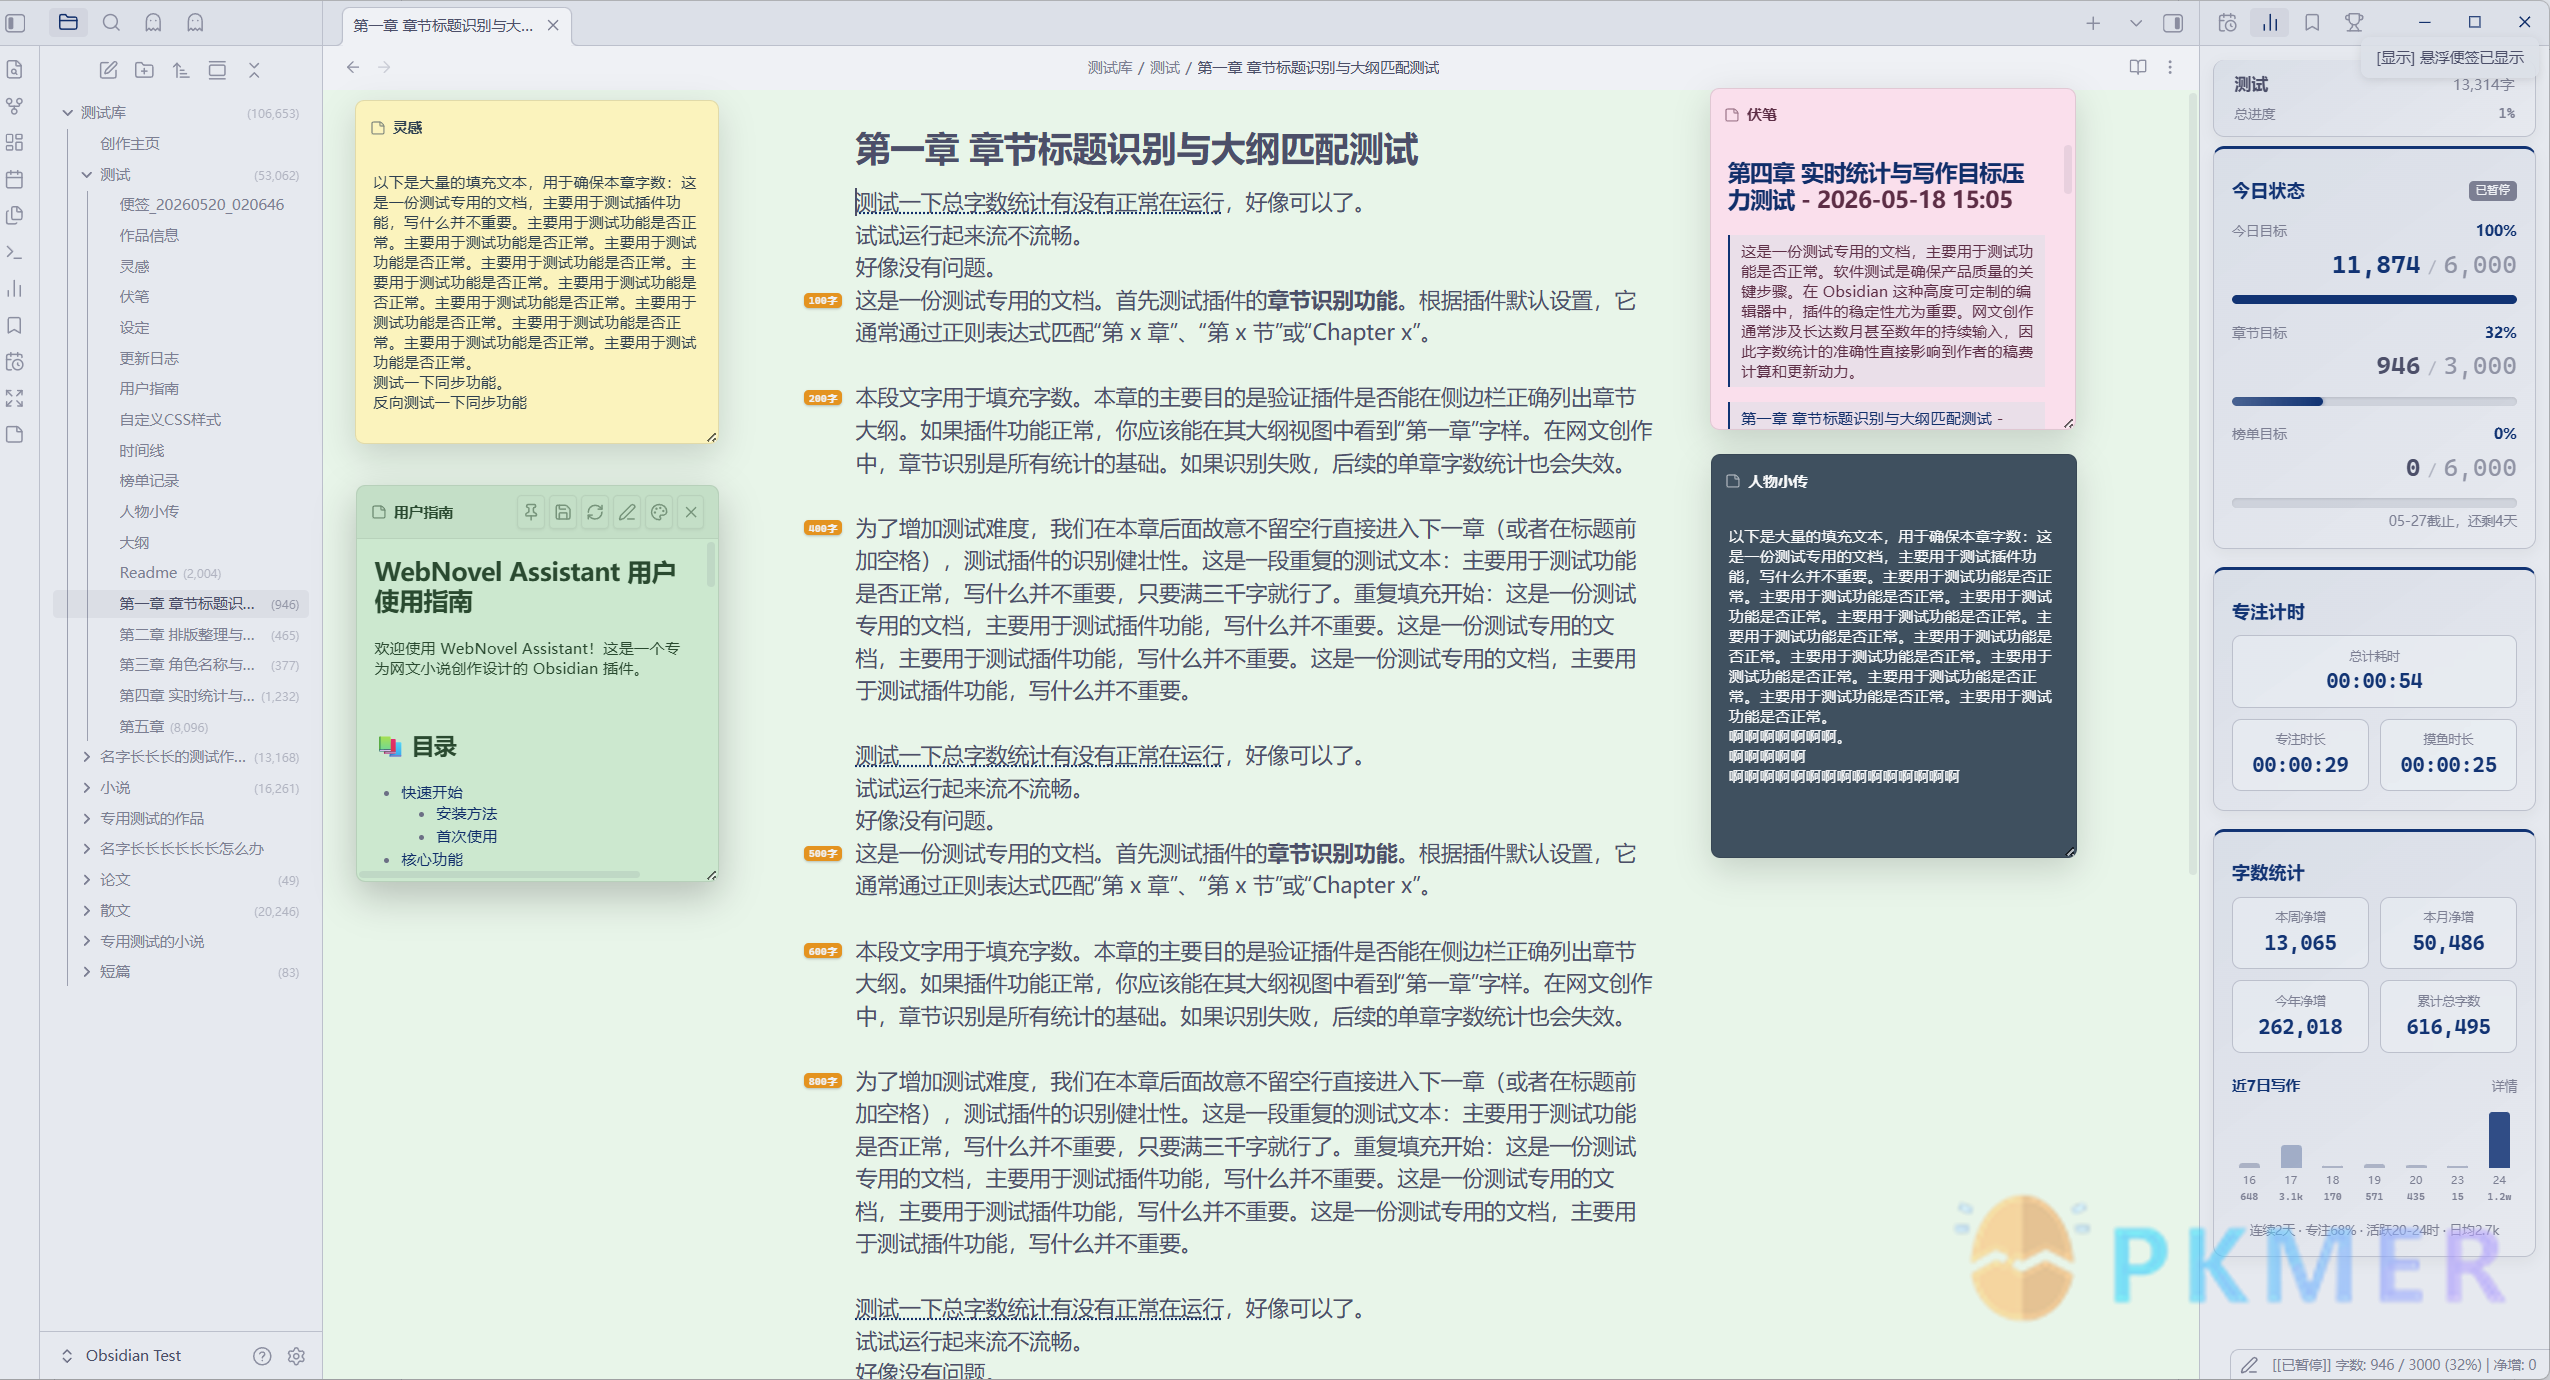The image size is (2550, 1380).
Task: Open the tab list dropdown arrow
Action: (x=2136, y=23)
